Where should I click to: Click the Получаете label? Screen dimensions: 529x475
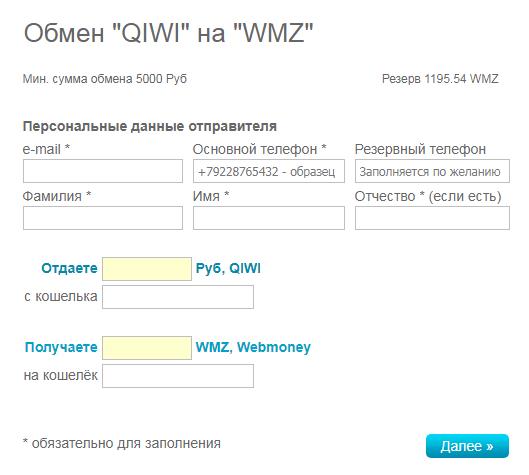coord(61,347)
